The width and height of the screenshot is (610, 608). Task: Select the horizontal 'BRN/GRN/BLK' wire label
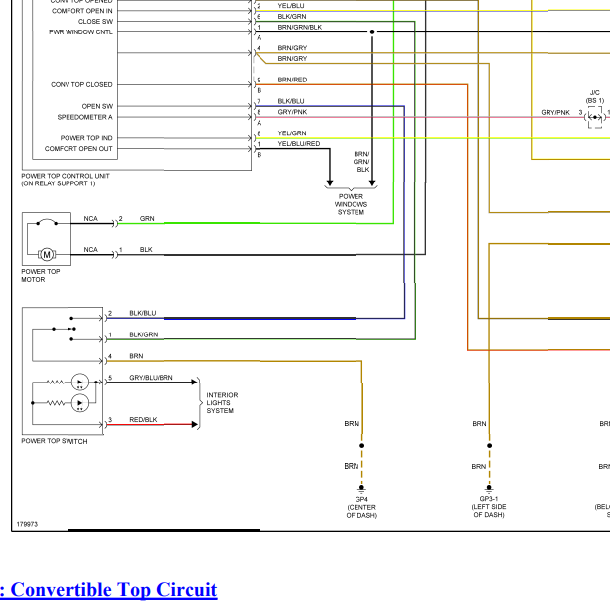pos(300,27)
